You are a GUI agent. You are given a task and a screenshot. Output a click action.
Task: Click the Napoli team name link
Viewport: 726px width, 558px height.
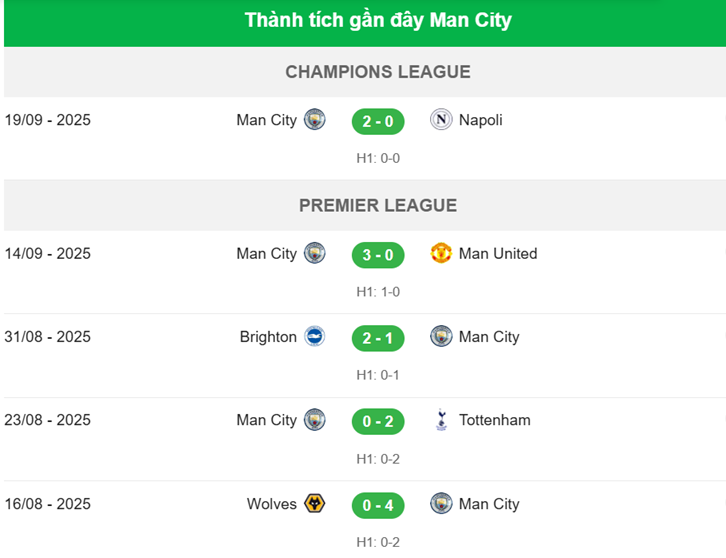point(481,120)
